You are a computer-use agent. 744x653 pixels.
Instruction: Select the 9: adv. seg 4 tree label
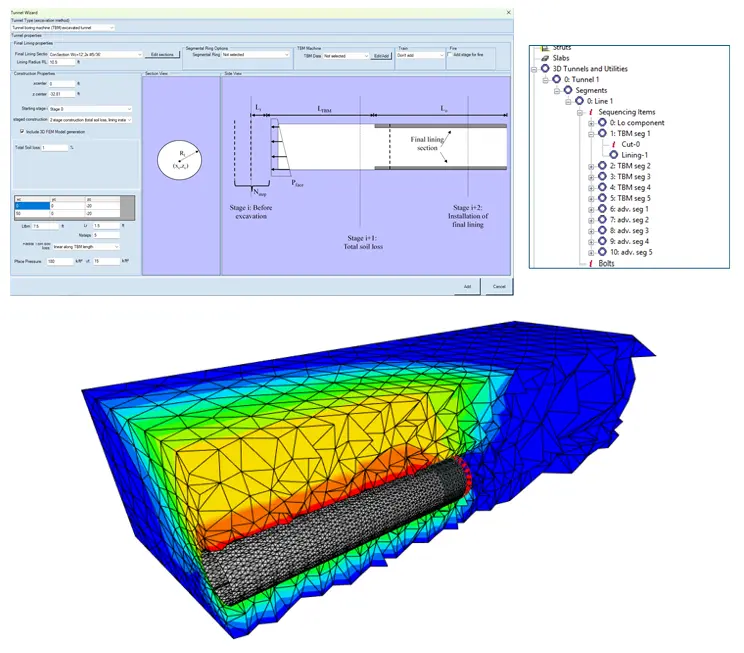coord(629,242)
